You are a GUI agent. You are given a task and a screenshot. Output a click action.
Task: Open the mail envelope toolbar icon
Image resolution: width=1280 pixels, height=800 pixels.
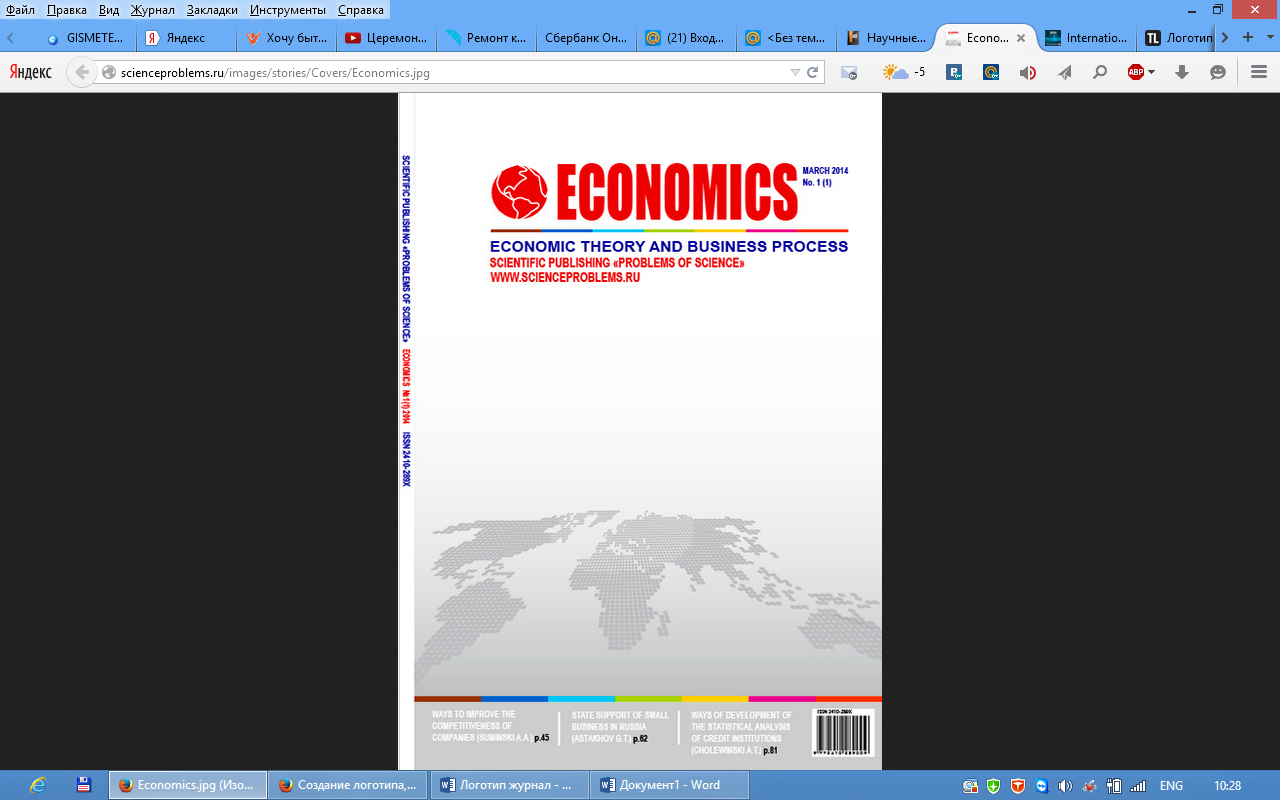click(x=849, y=72)
